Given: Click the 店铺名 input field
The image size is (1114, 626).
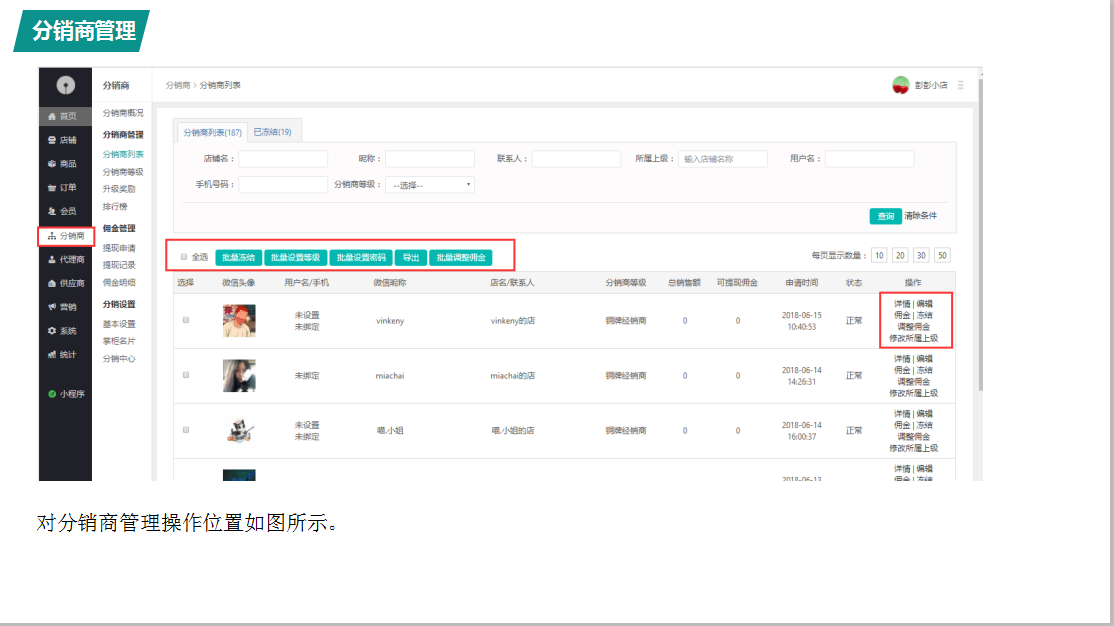Looking at the screenshot, I should click(283, 159).
